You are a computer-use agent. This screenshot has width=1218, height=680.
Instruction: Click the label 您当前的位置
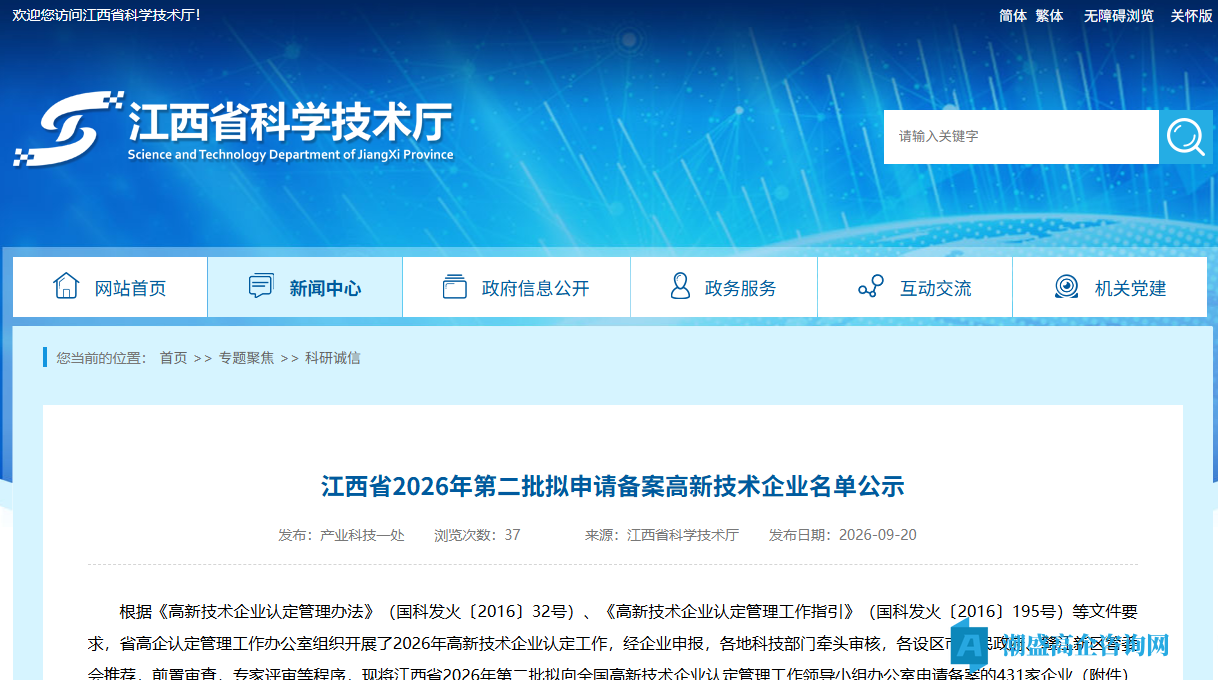click(101, 358)
